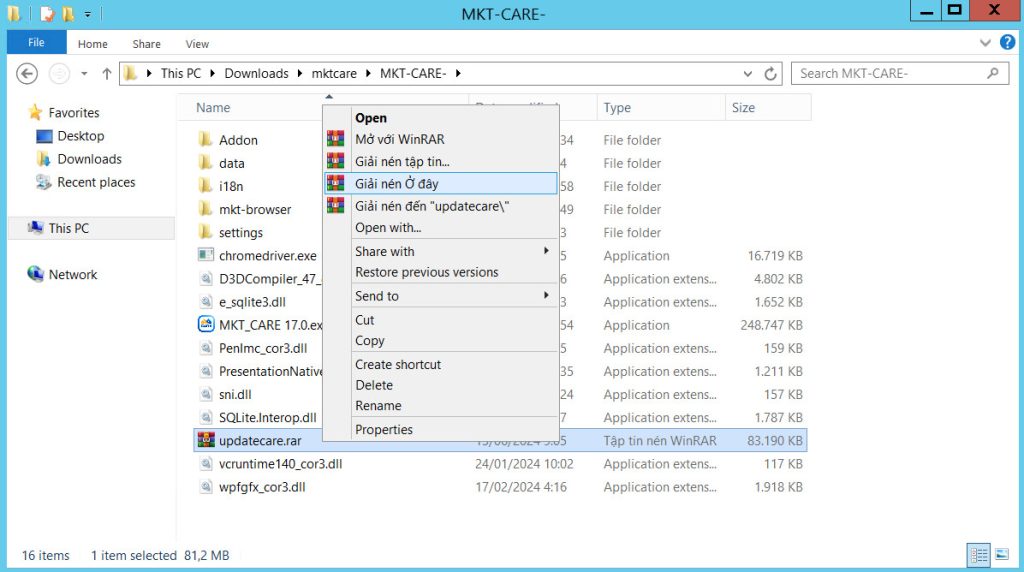Screen dimensions: 1024x572
Task: Select the D3DCompiler_47 file name
Action: click(x=270, y=279)
